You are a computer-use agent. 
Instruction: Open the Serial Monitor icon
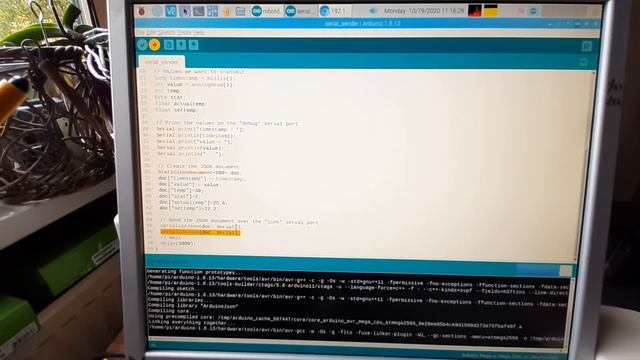(587, 46)
